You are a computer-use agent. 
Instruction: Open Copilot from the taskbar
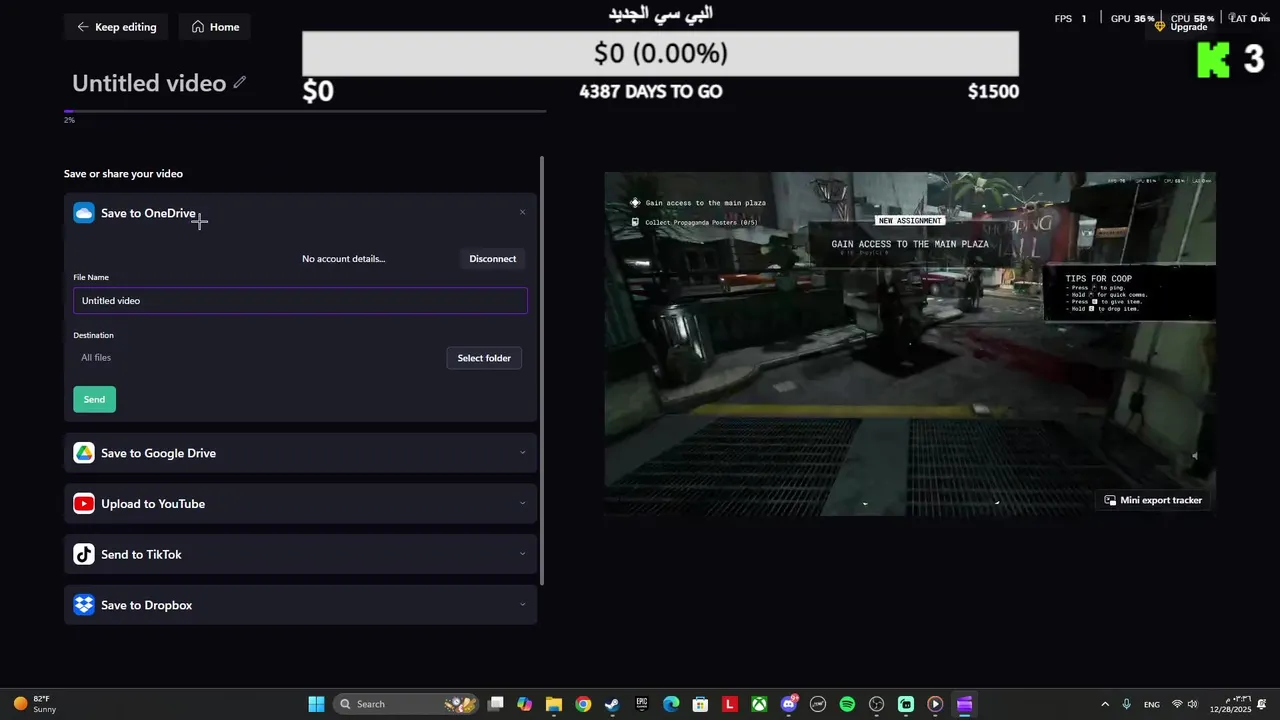524,704
